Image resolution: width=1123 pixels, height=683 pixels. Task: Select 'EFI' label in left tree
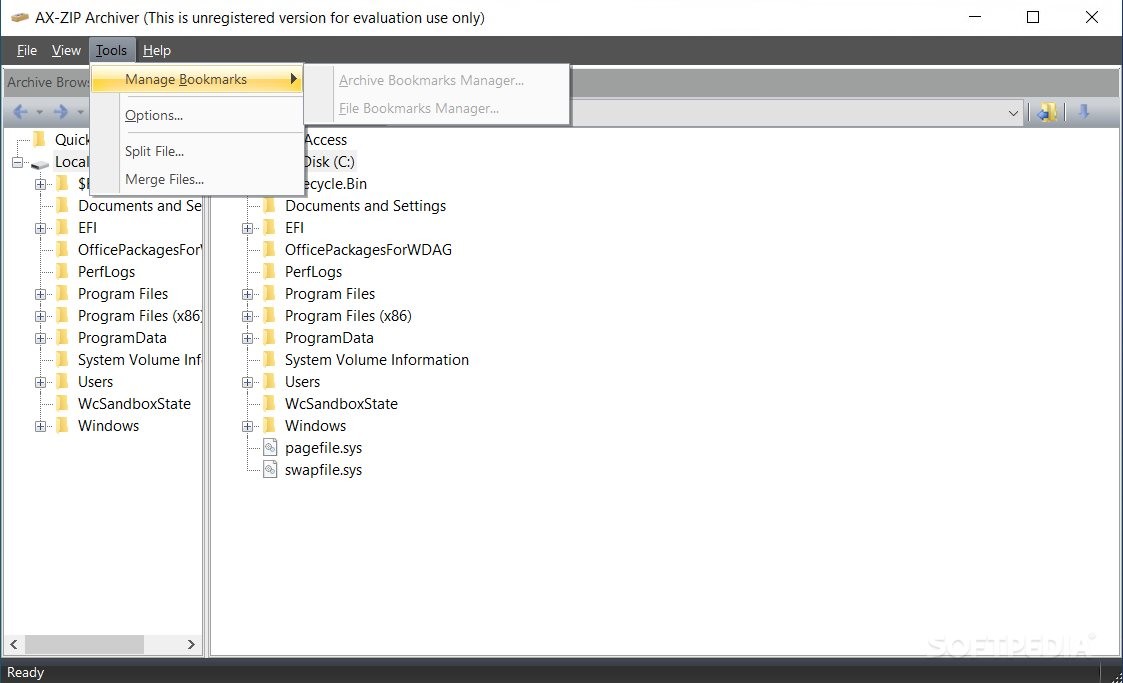point(87,228)
